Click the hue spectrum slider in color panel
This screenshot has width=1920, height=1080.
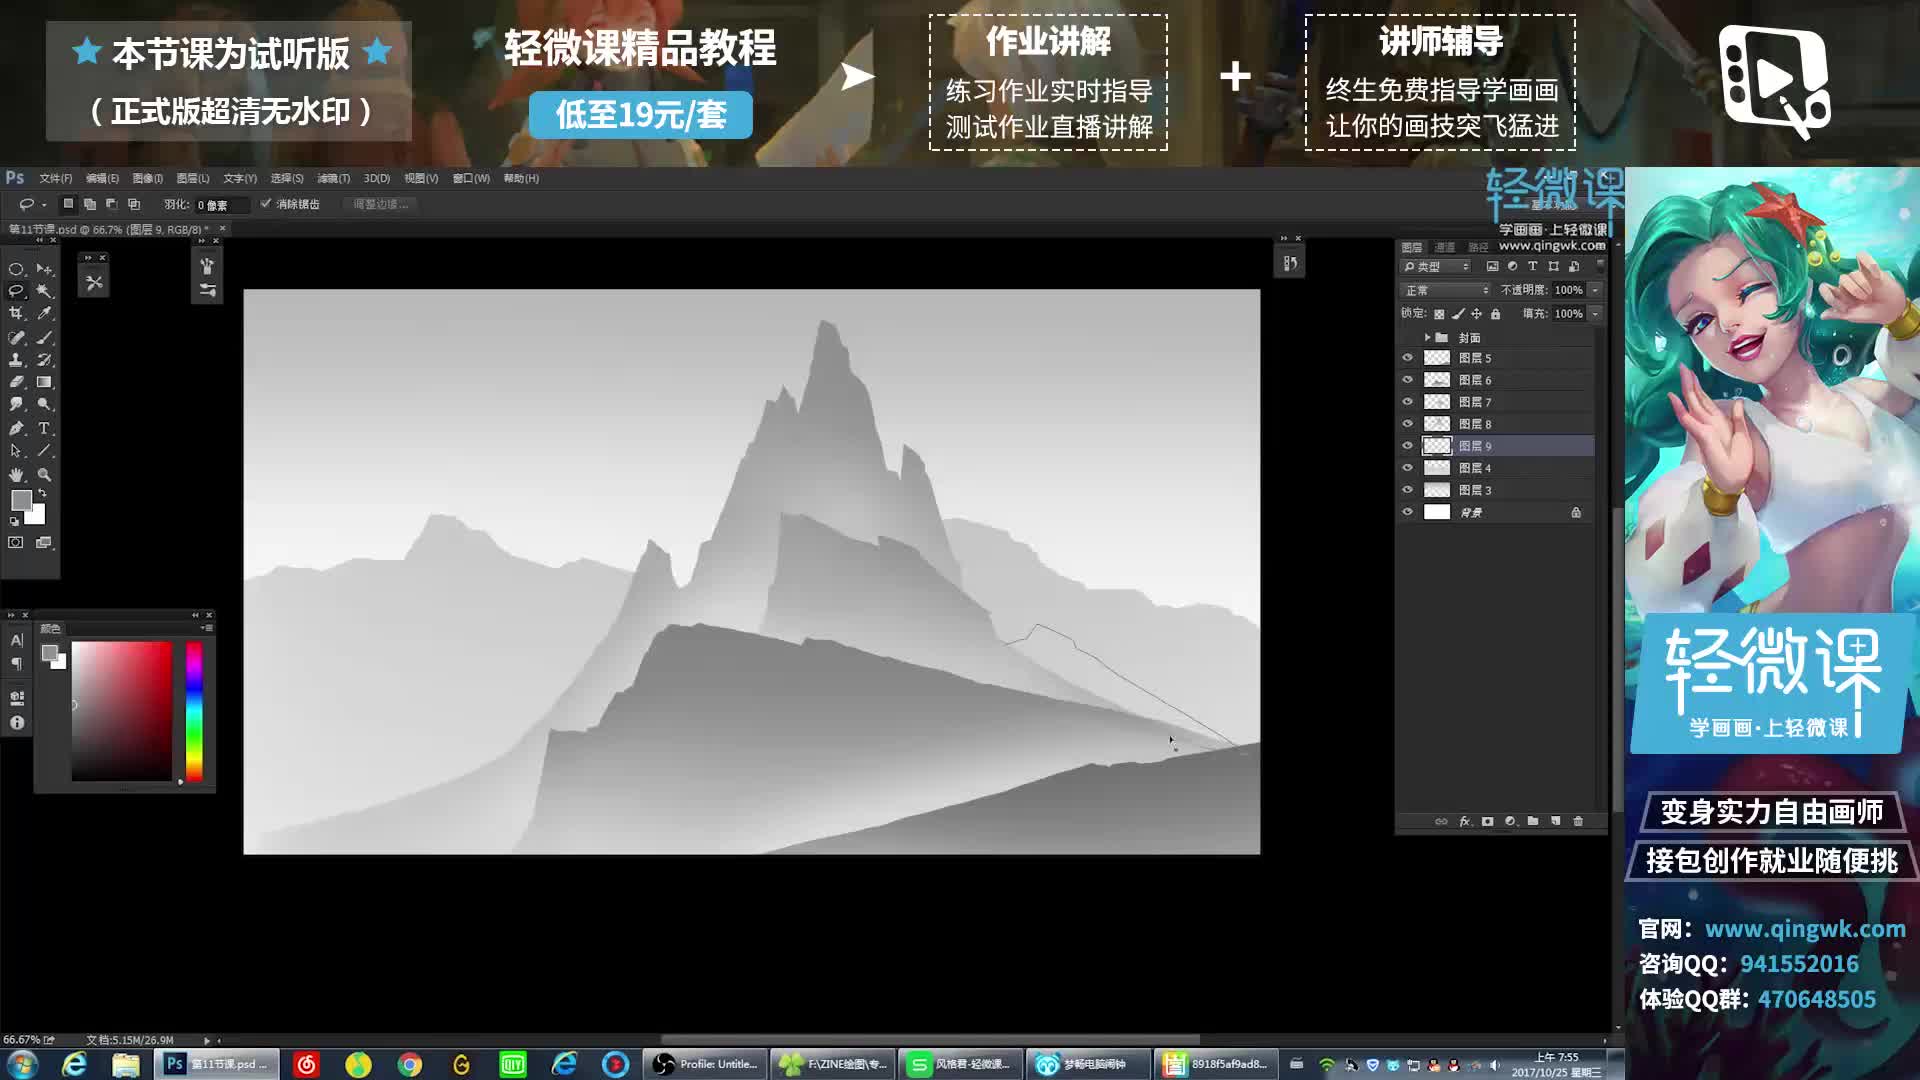(194, 711)
